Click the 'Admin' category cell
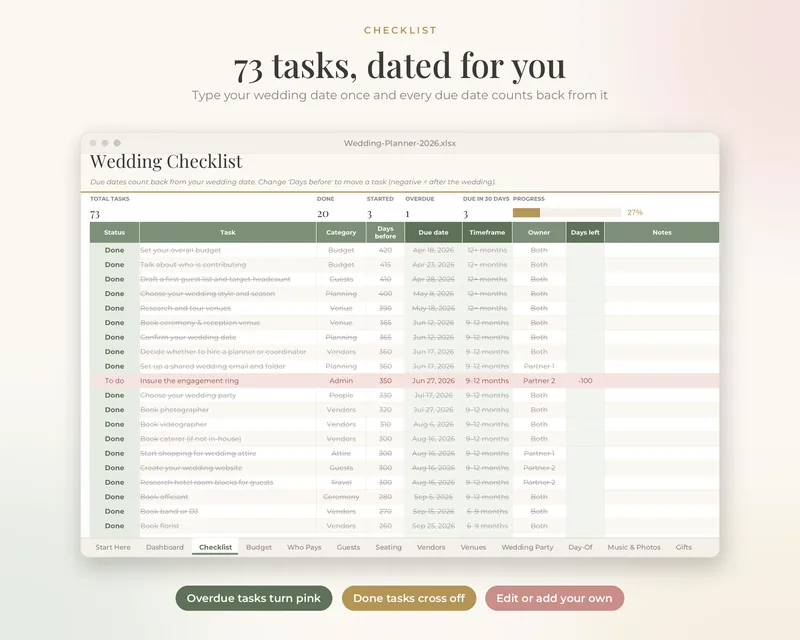The height and width of the screenshot is (640, 800). [341, 381]
